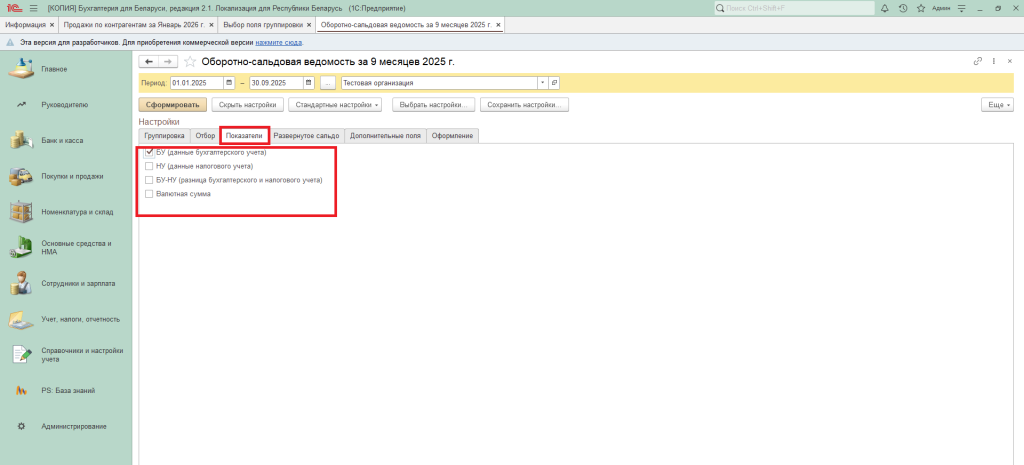Enable НУ (данные налогового учета) checkbox
1024x465 pixels.
(x=149, y=166)
